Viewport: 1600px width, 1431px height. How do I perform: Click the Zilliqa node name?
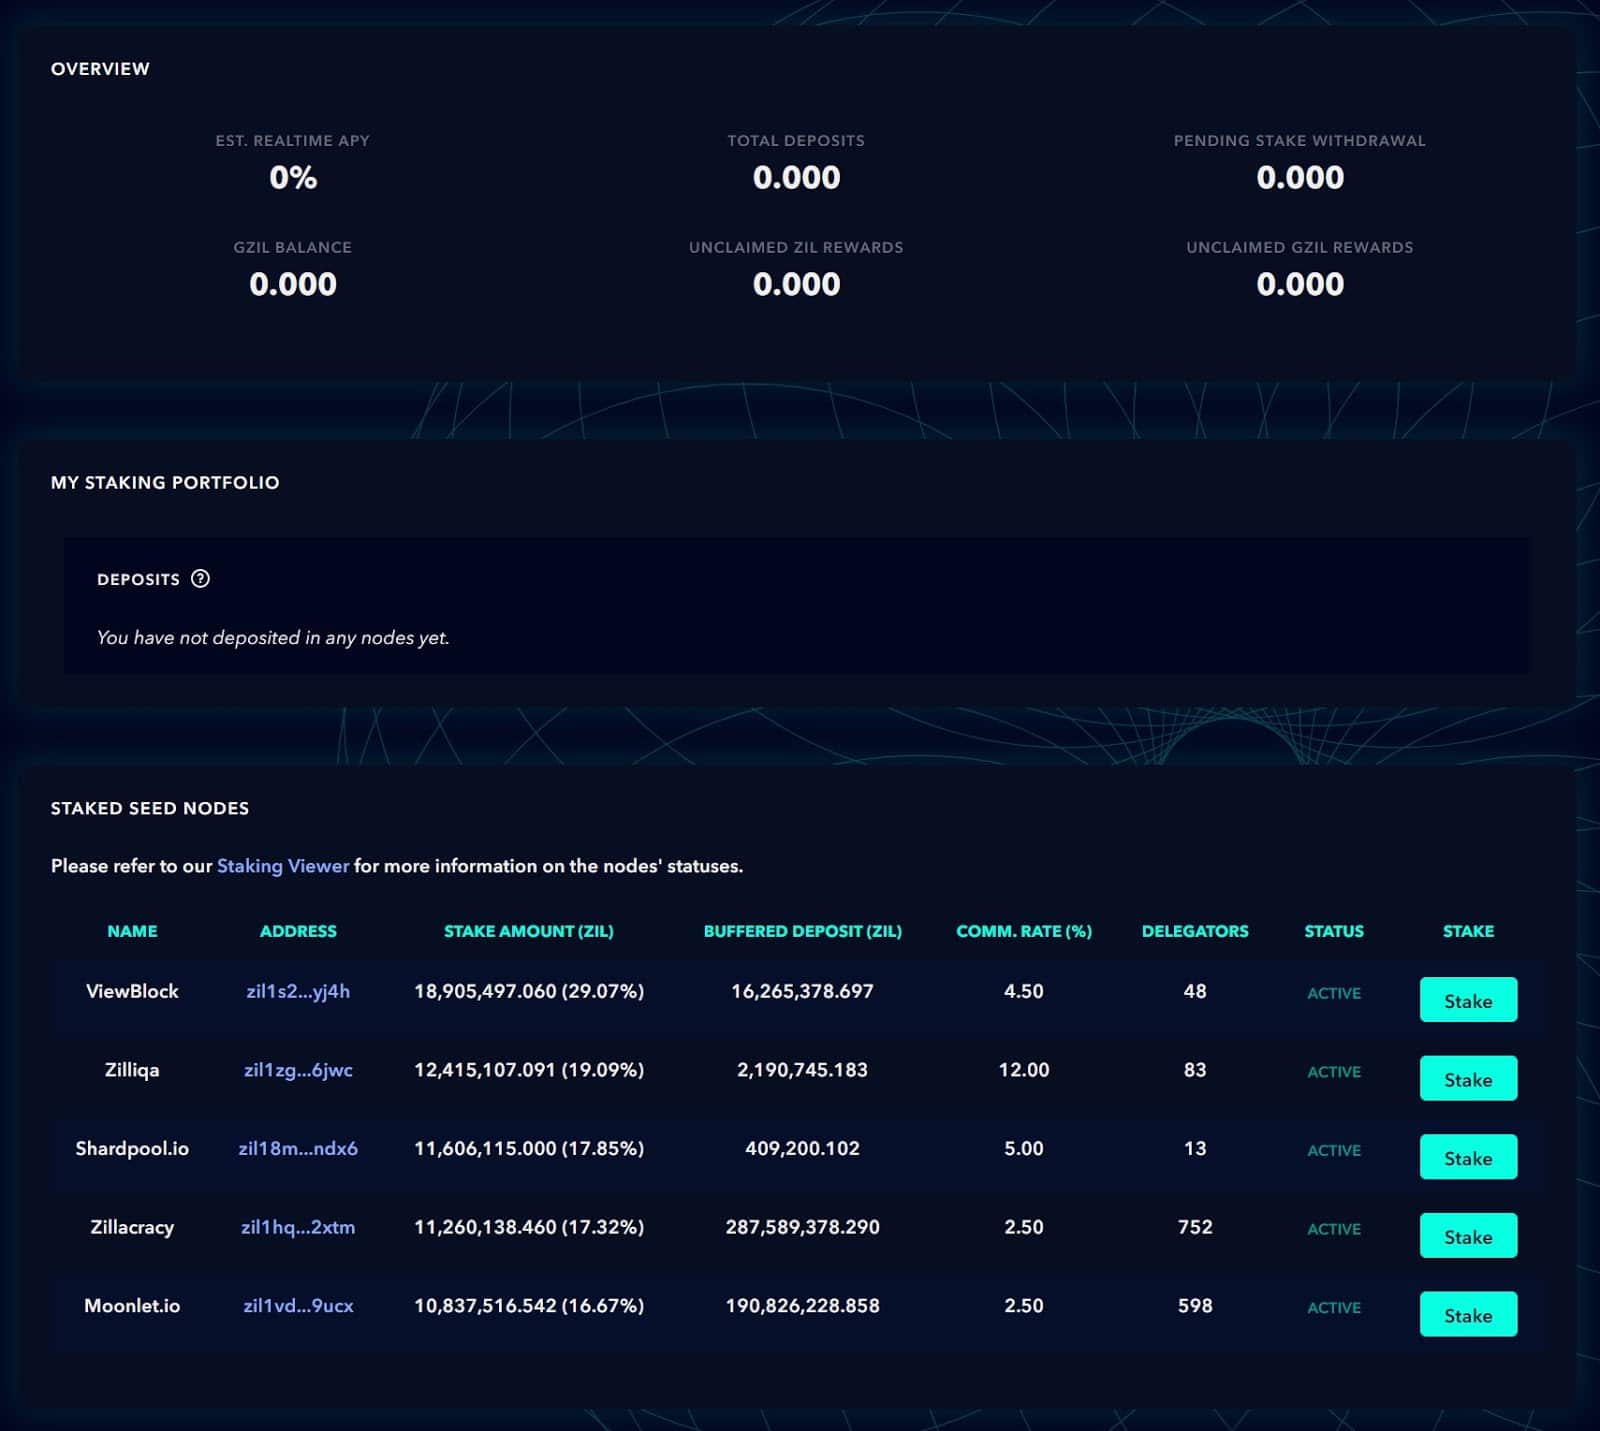[x=132, y=1070]
